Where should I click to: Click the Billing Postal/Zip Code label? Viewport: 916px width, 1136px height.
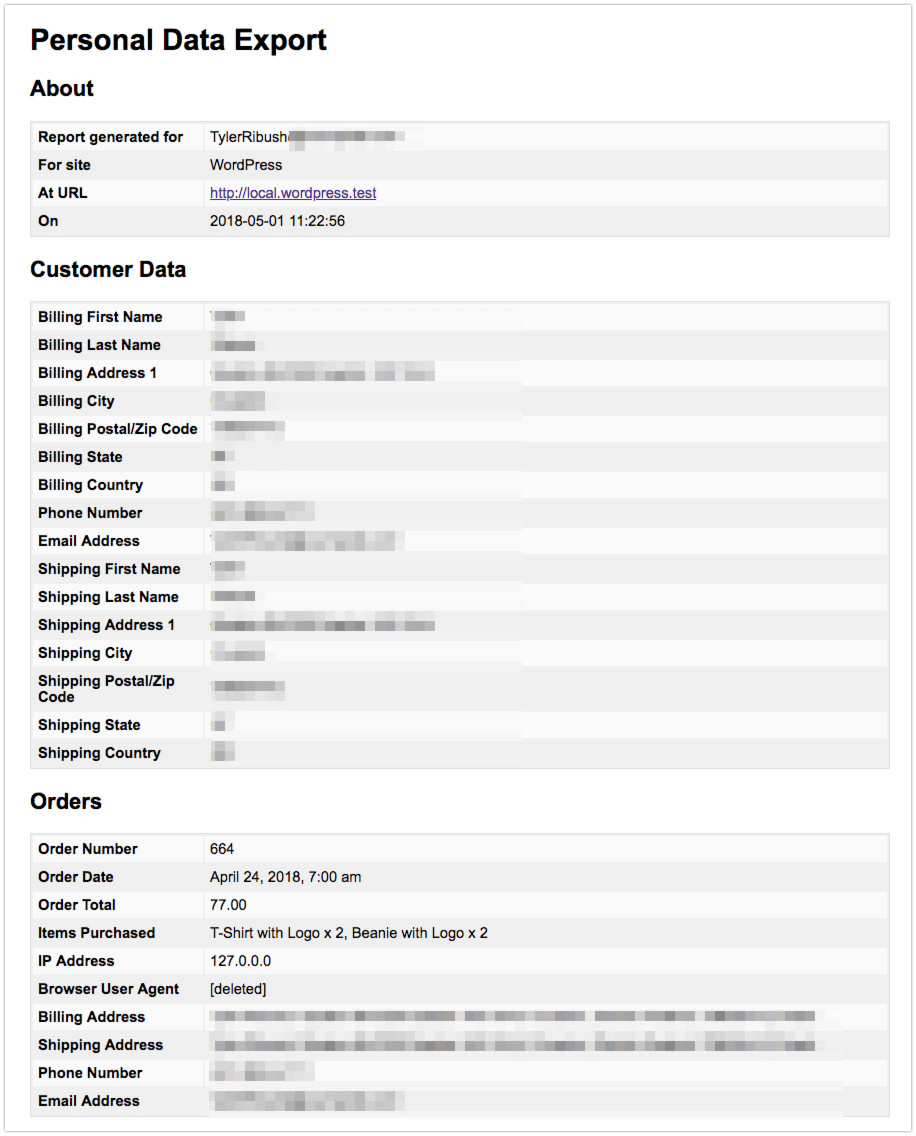(x=117, y=429)
